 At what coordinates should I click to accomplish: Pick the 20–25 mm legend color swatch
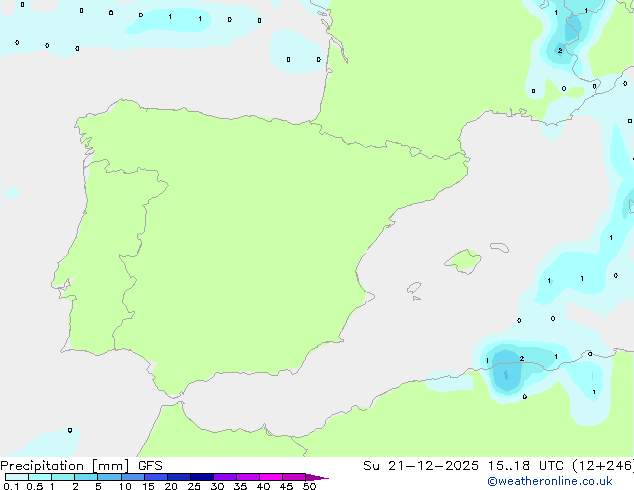[x=179, y=477]
